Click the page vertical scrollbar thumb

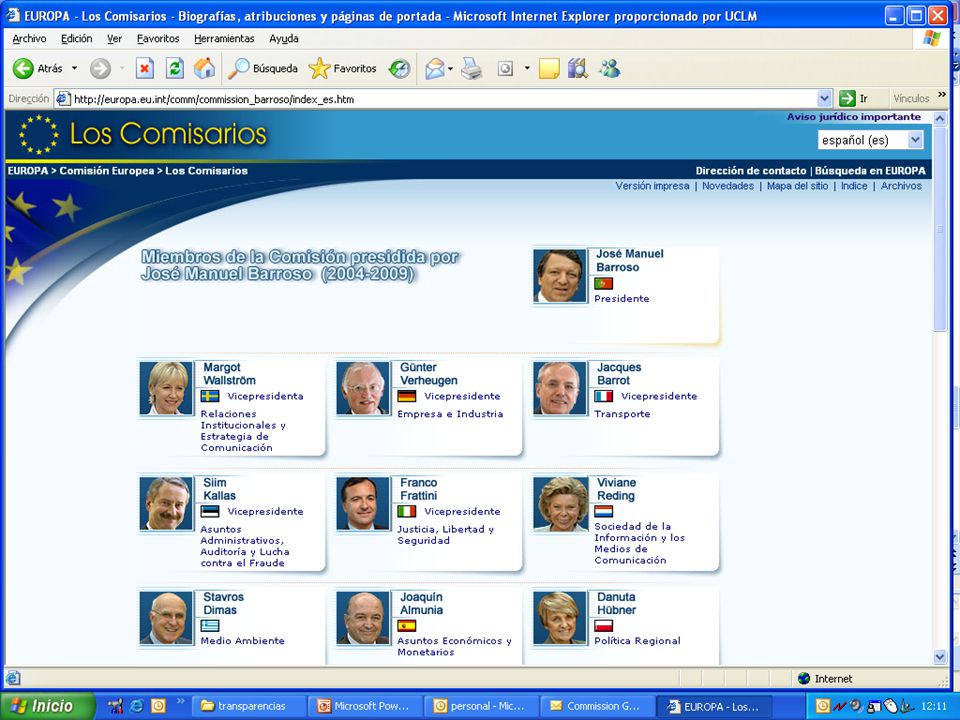(x=940, y=228)
